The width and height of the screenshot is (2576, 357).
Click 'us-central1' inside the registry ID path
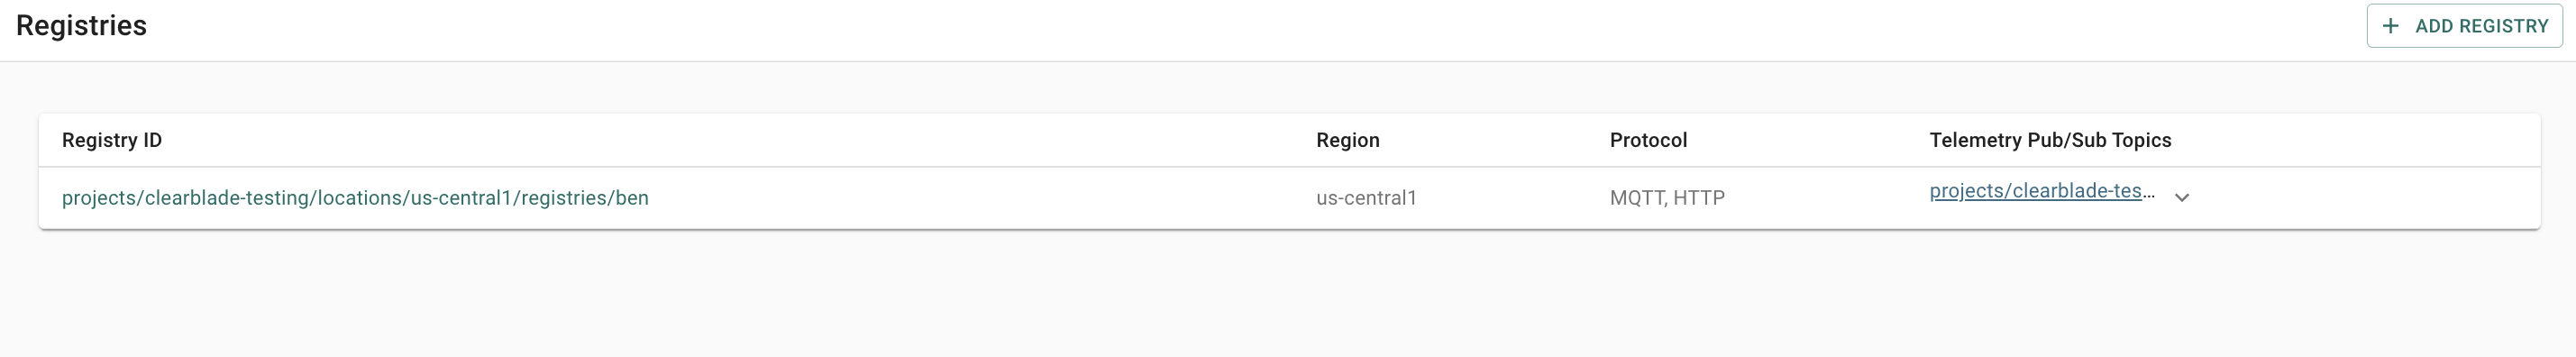[x=461, y=198]
